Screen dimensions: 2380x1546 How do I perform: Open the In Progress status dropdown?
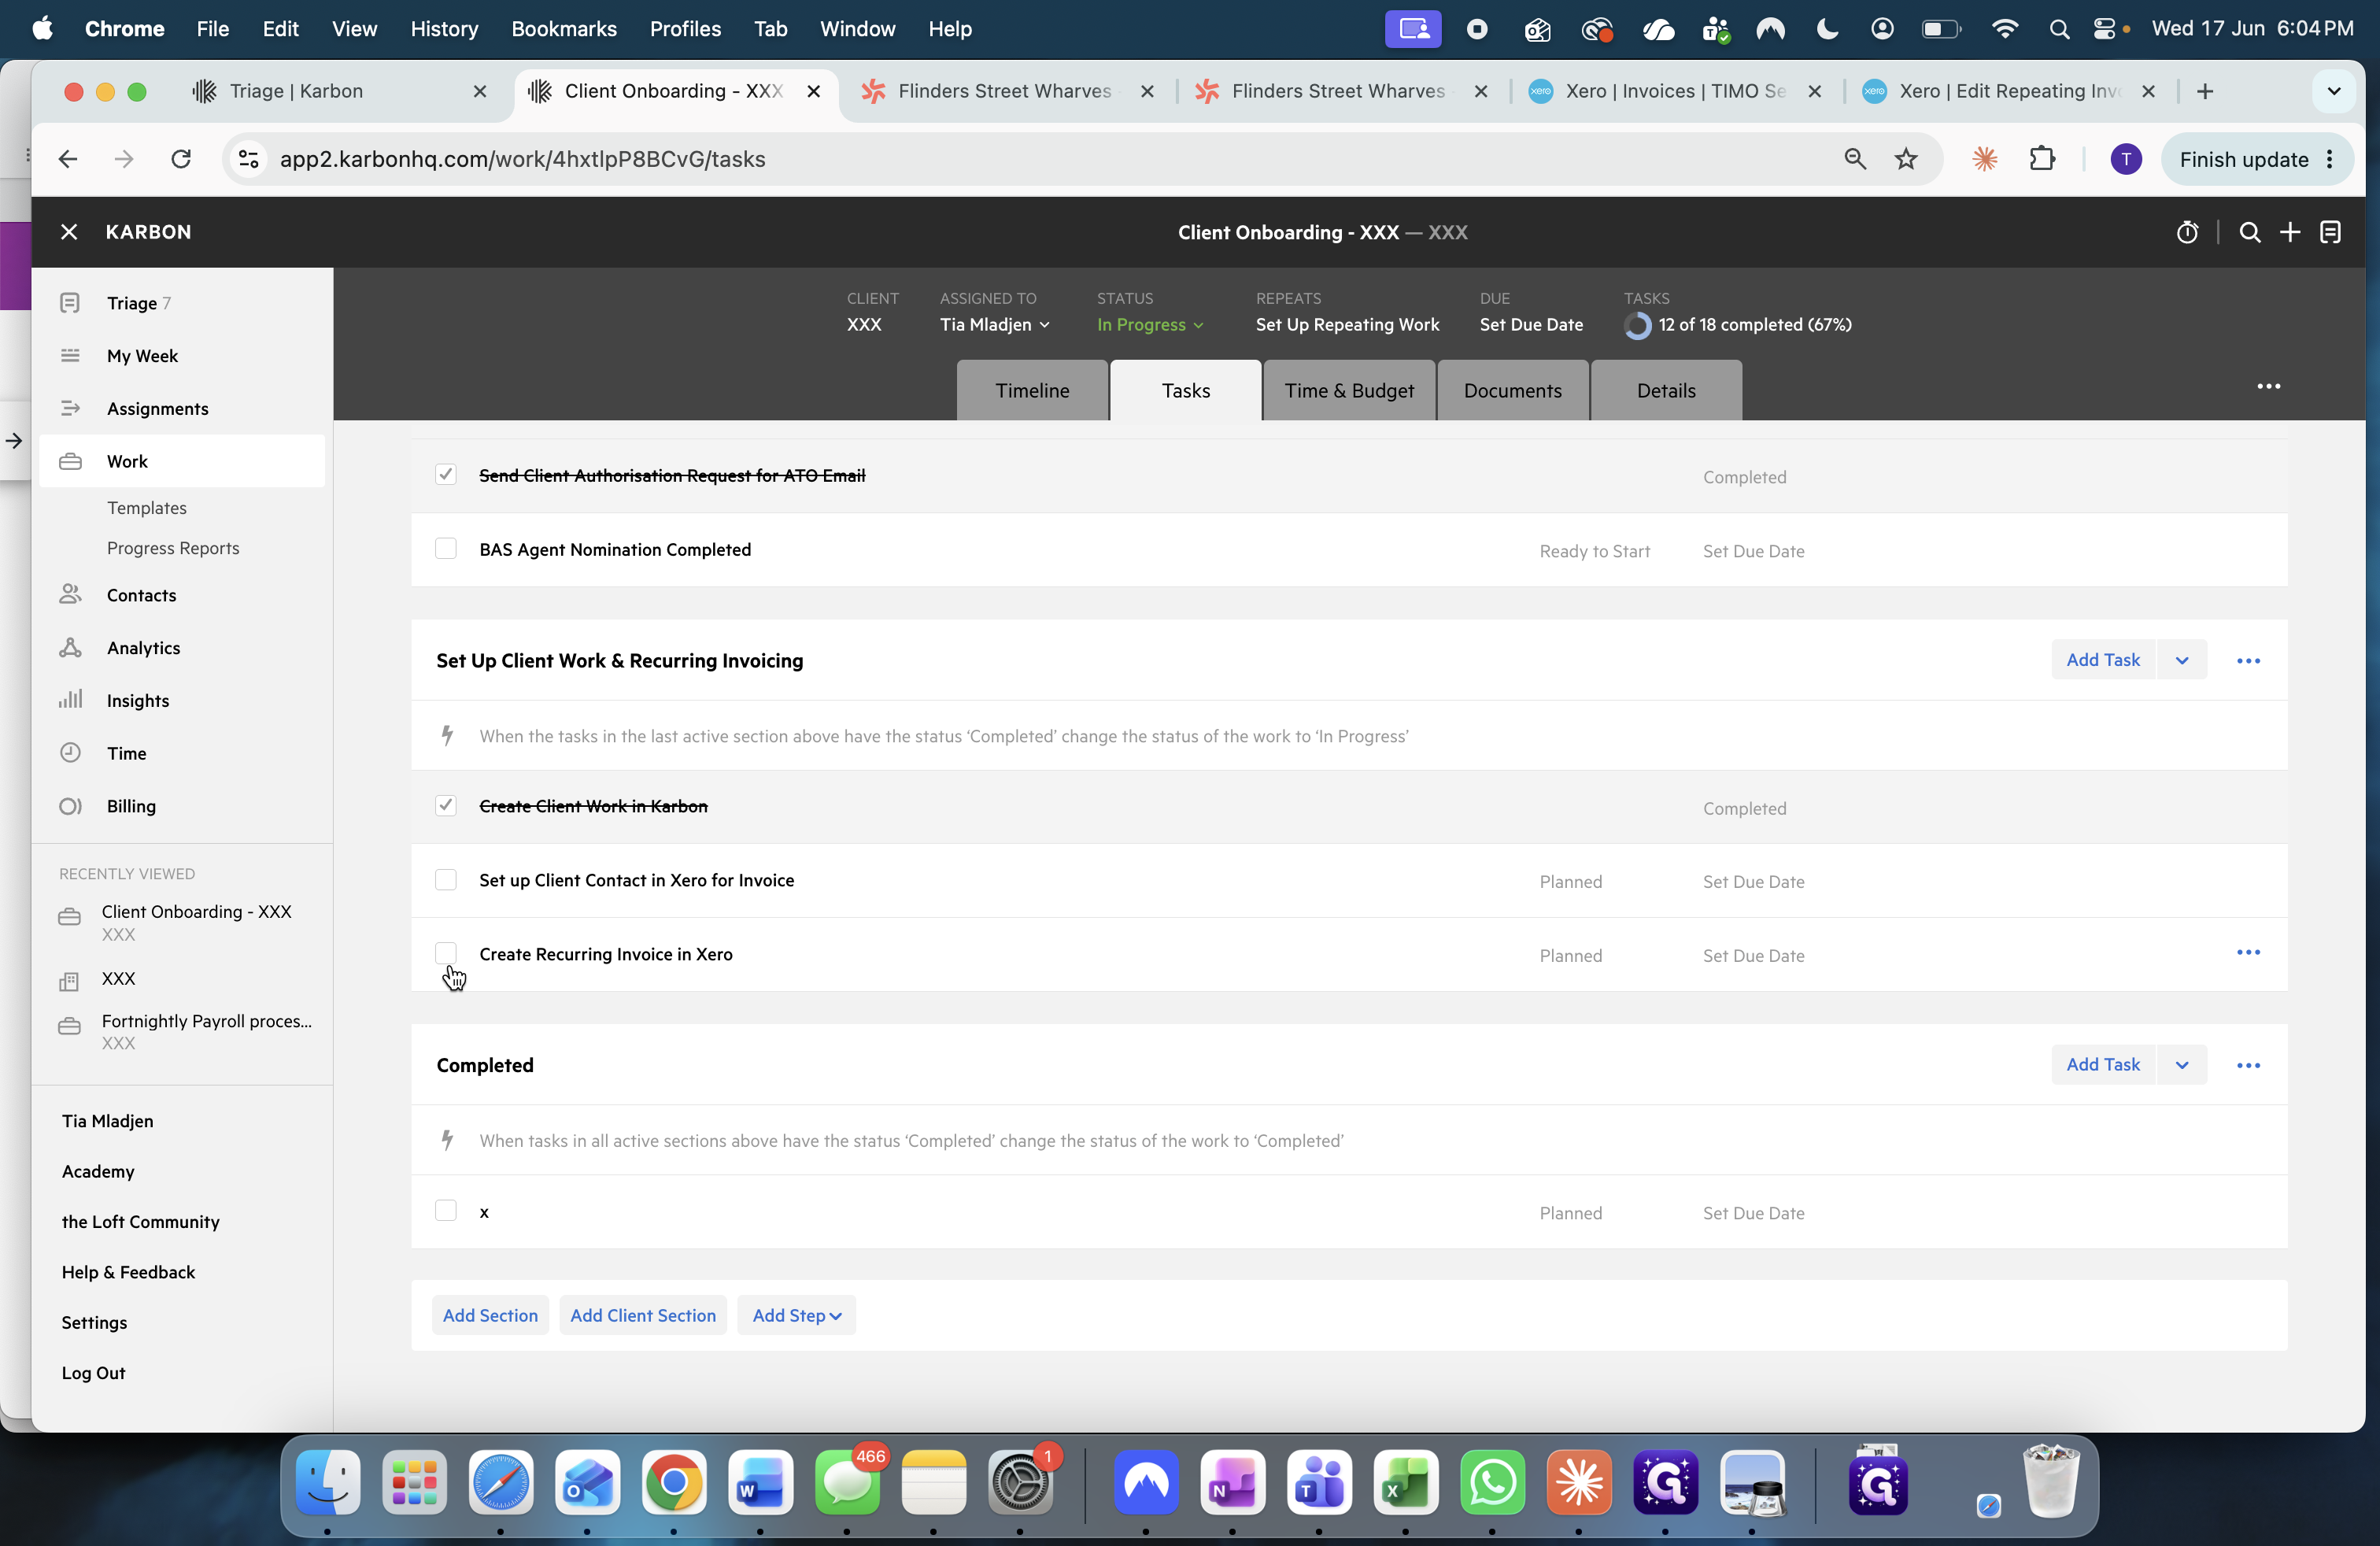[1150, 325]
